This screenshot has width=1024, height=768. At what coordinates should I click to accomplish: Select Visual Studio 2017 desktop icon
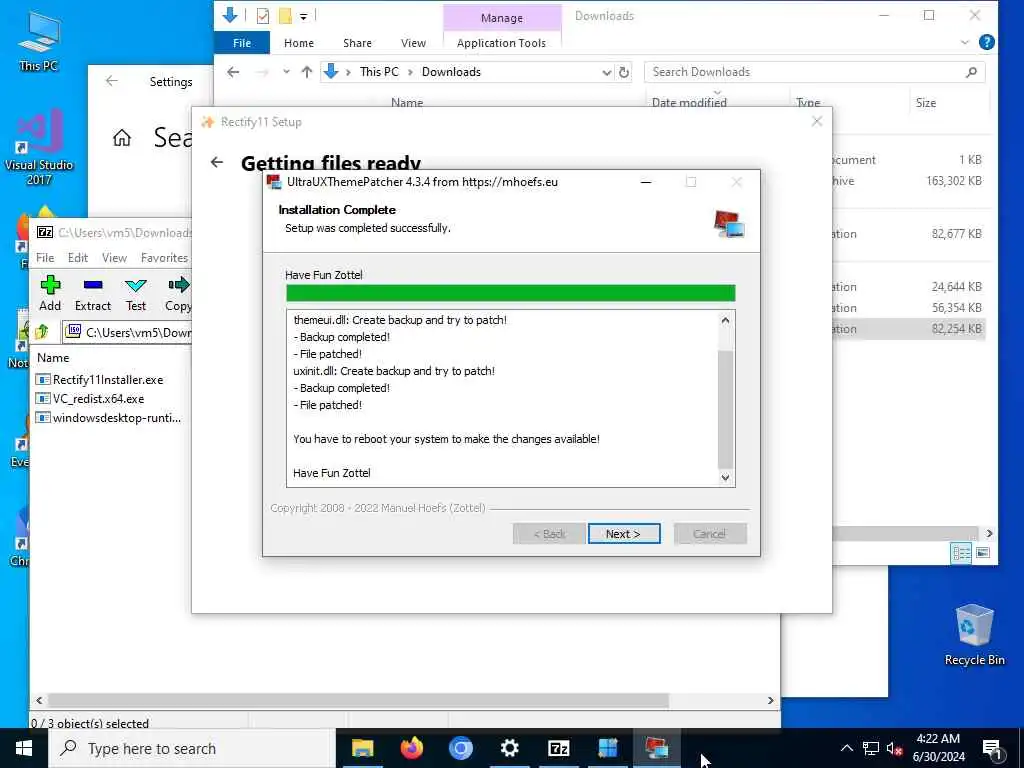coord(39,147)
